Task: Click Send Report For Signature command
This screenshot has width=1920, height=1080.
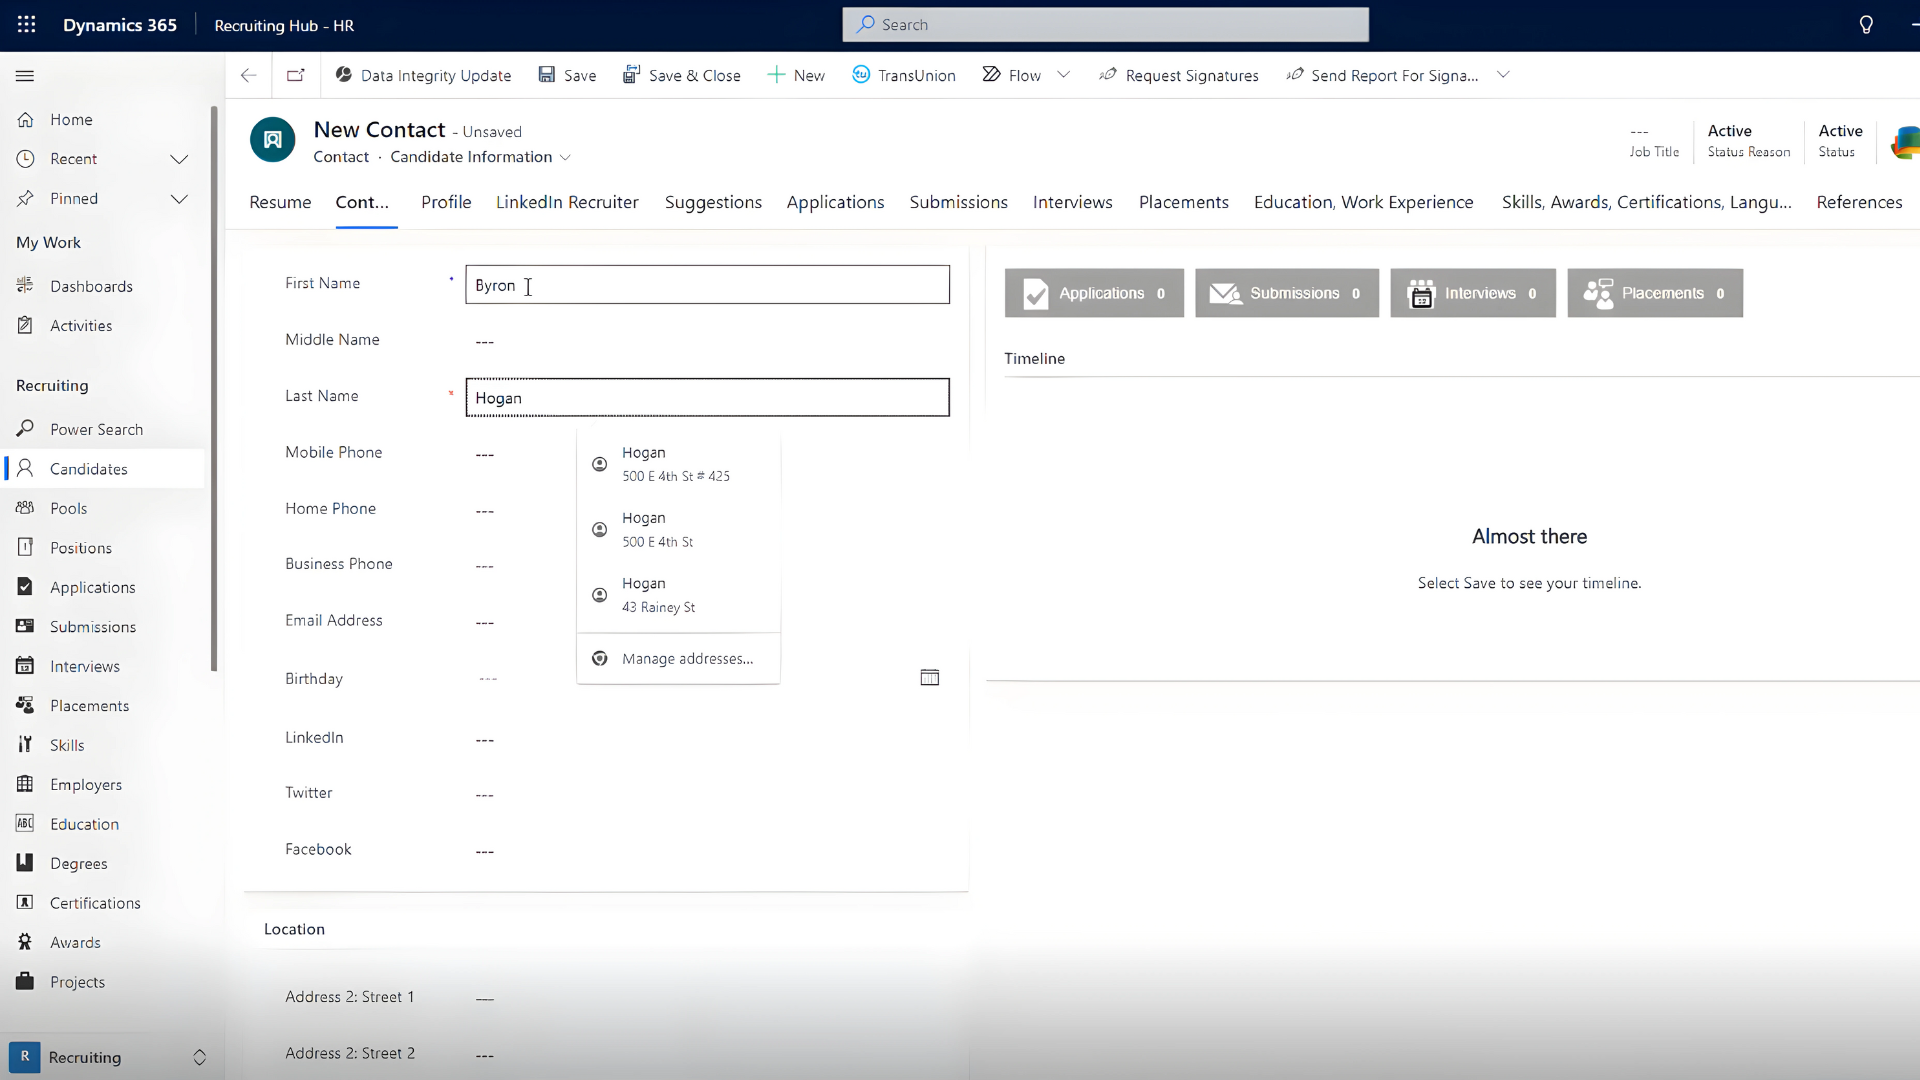Action: [1382, 75]
